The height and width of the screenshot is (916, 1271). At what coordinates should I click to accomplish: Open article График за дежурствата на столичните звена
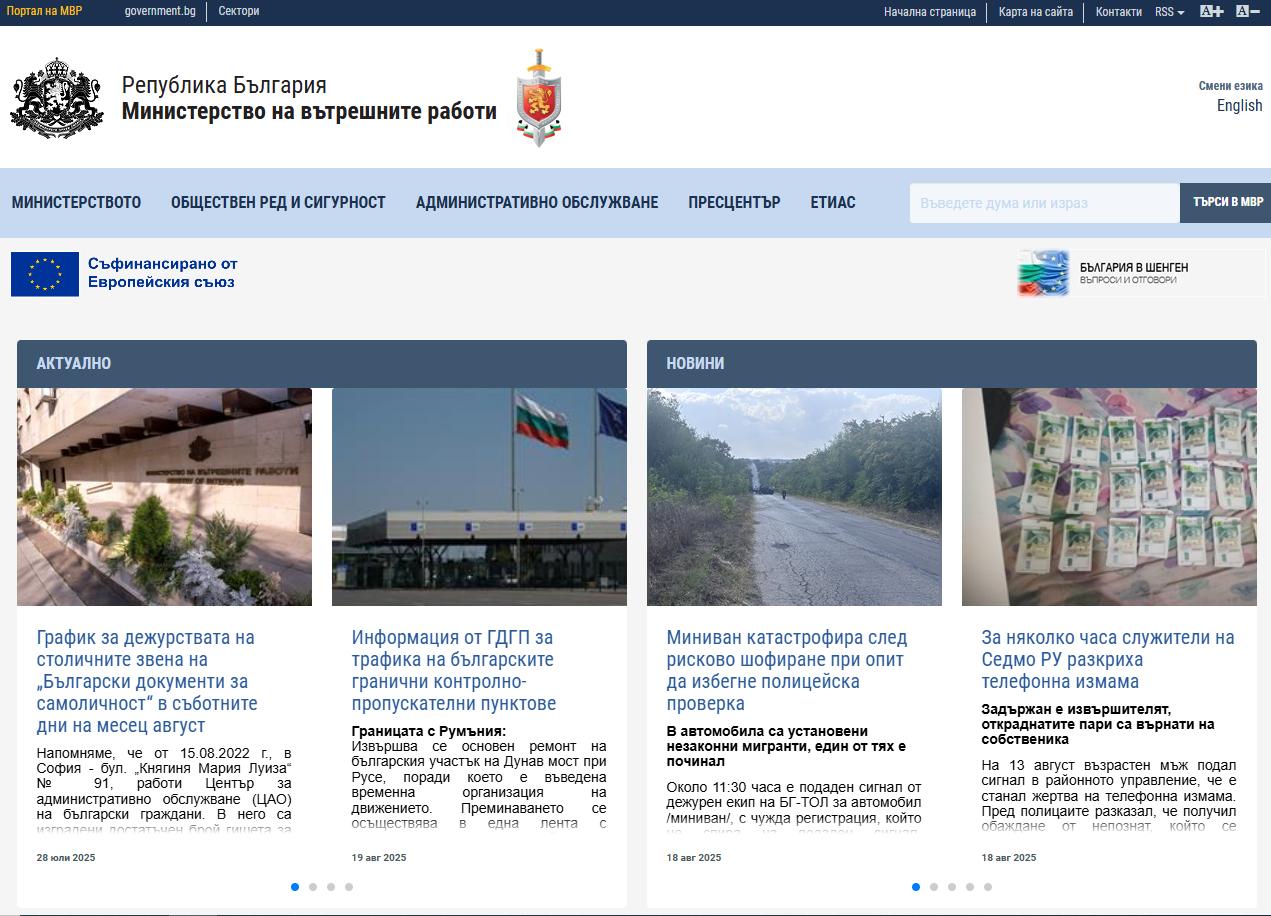[147, 681]
